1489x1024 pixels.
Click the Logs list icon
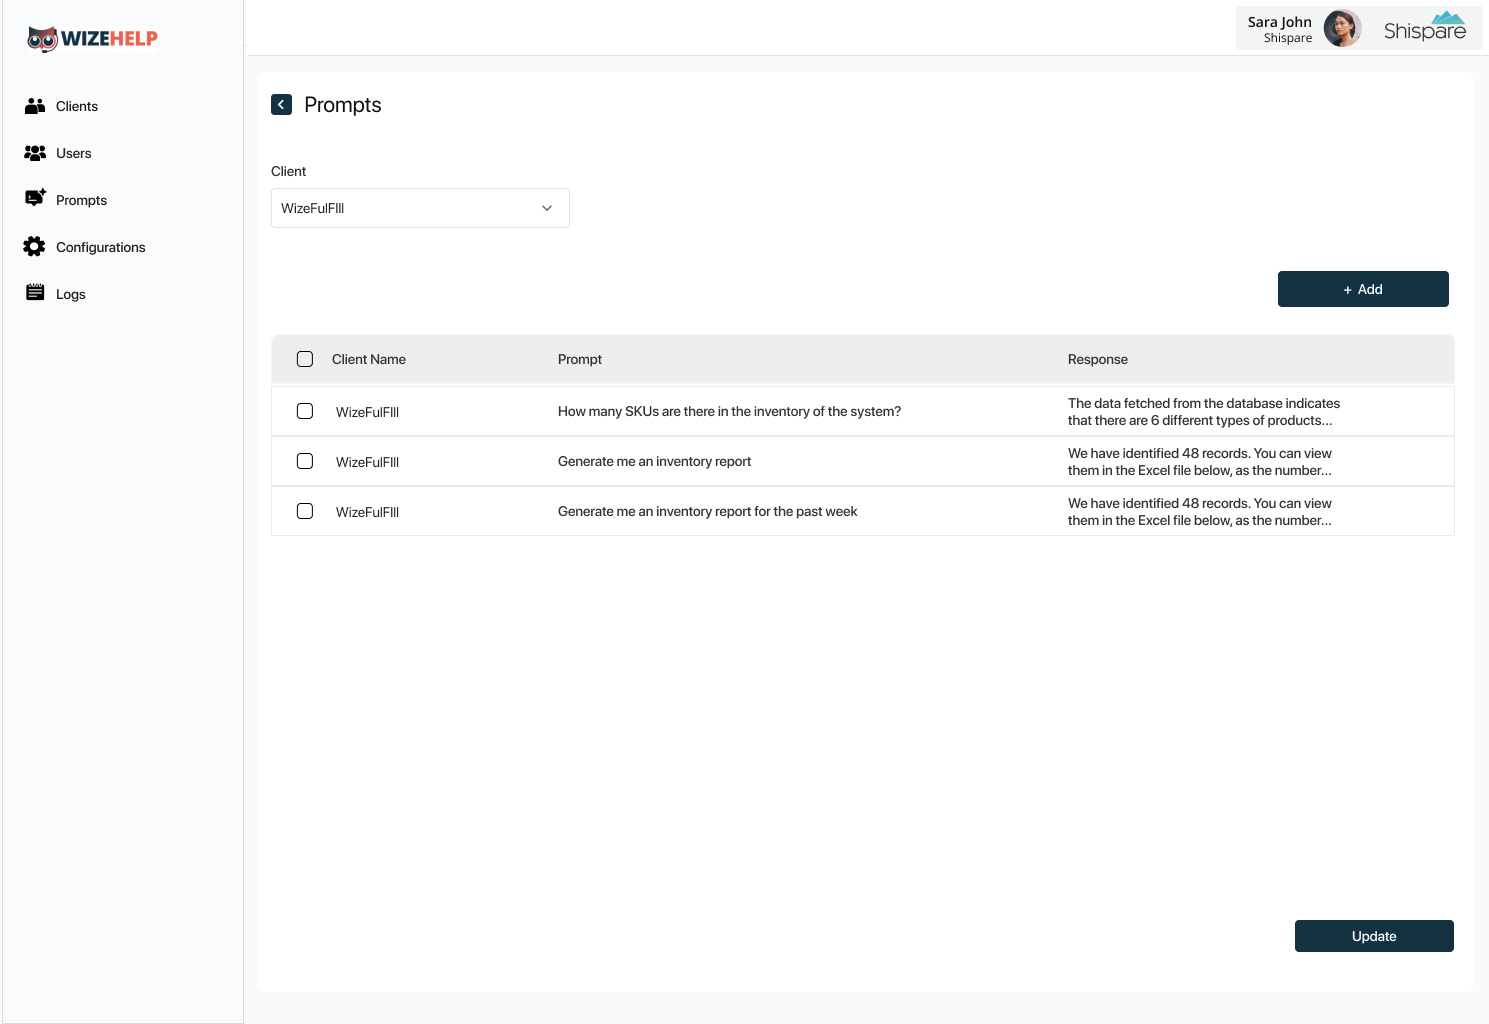(35, 293)
